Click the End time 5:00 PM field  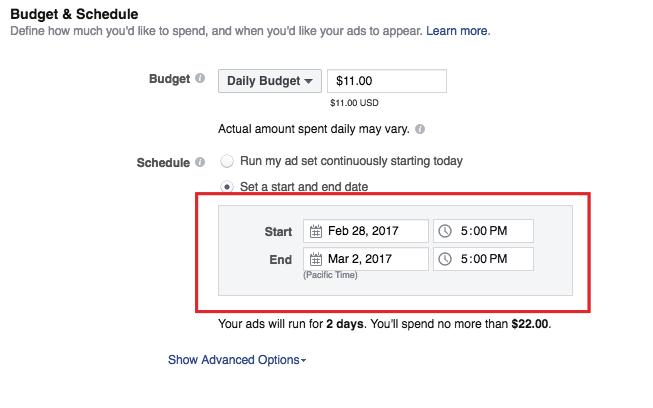coord(492,259)
